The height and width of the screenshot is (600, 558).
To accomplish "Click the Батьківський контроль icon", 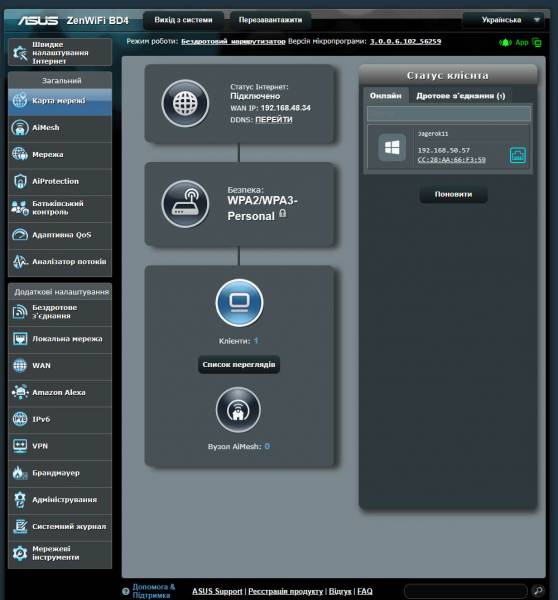I will click(20, 208).
